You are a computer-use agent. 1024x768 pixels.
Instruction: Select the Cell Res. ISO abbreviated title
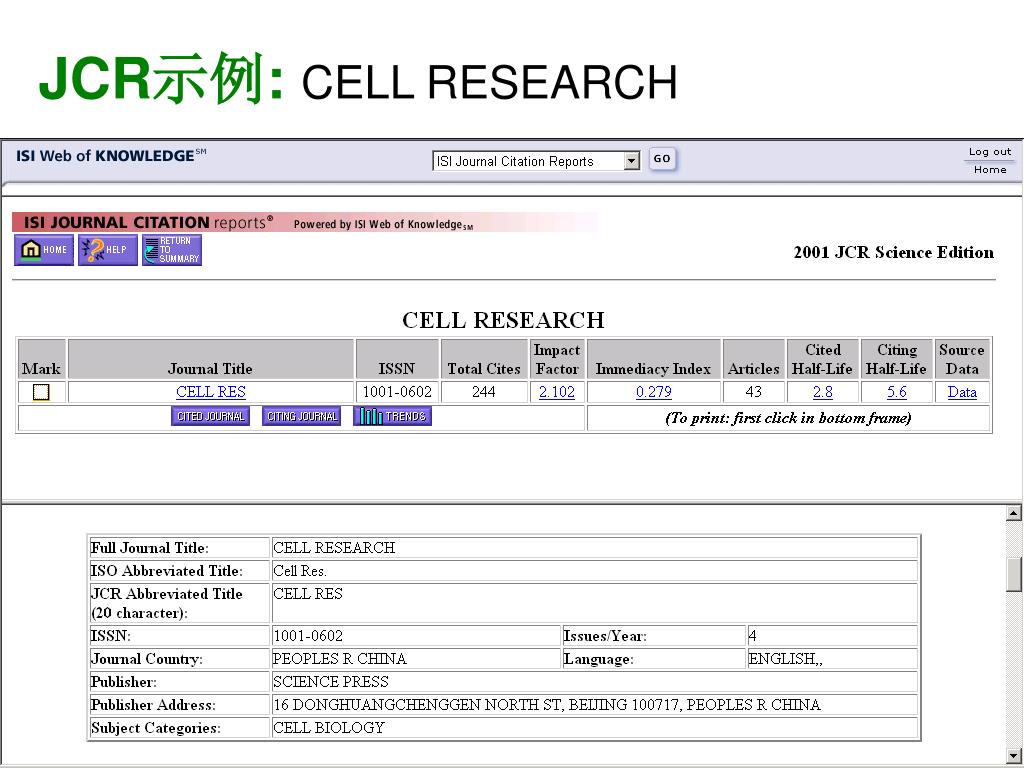300,571
